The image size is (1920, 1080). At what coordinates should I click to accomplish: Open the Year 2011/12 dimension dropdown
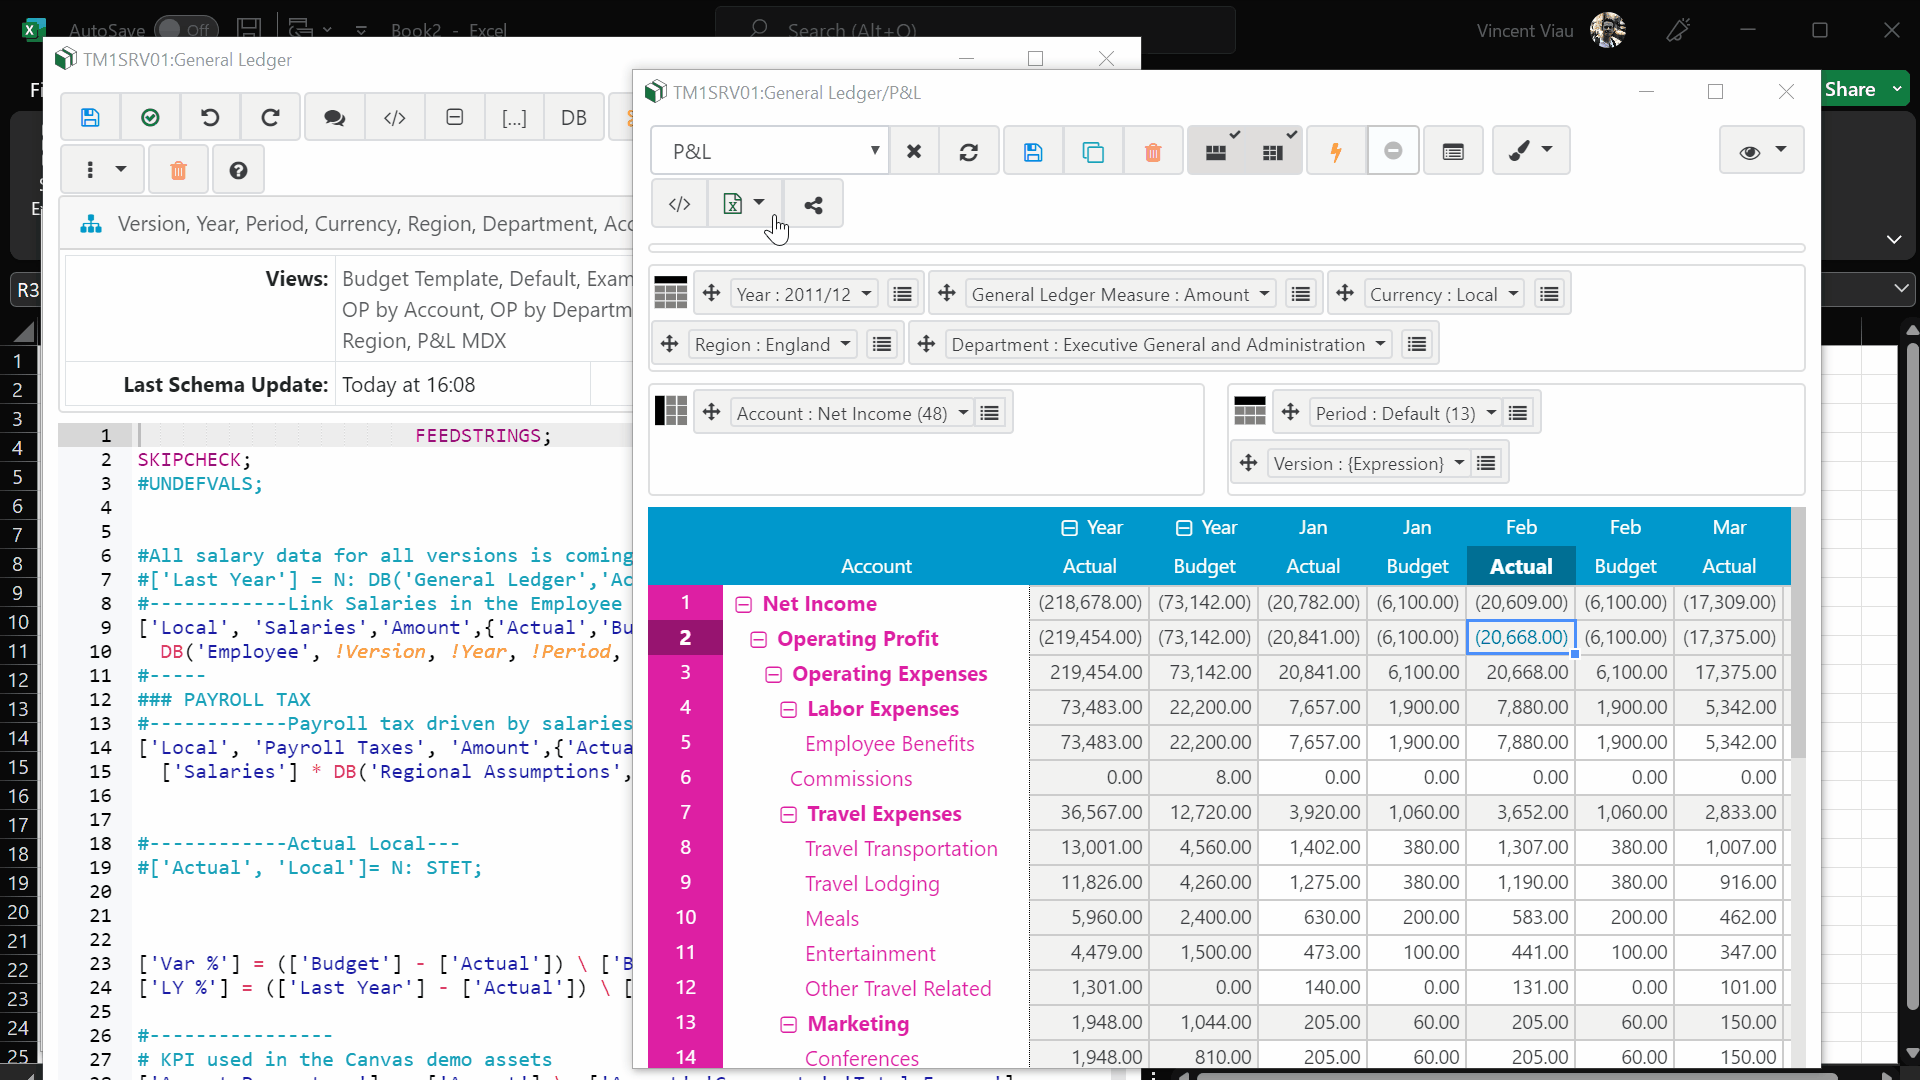point(864,293)
